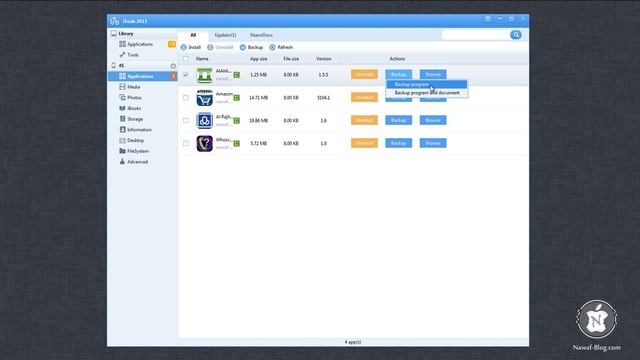Click the circular icon beside the 4S device
The width and height of the screenshot is (640, 360).
(173, 66)
